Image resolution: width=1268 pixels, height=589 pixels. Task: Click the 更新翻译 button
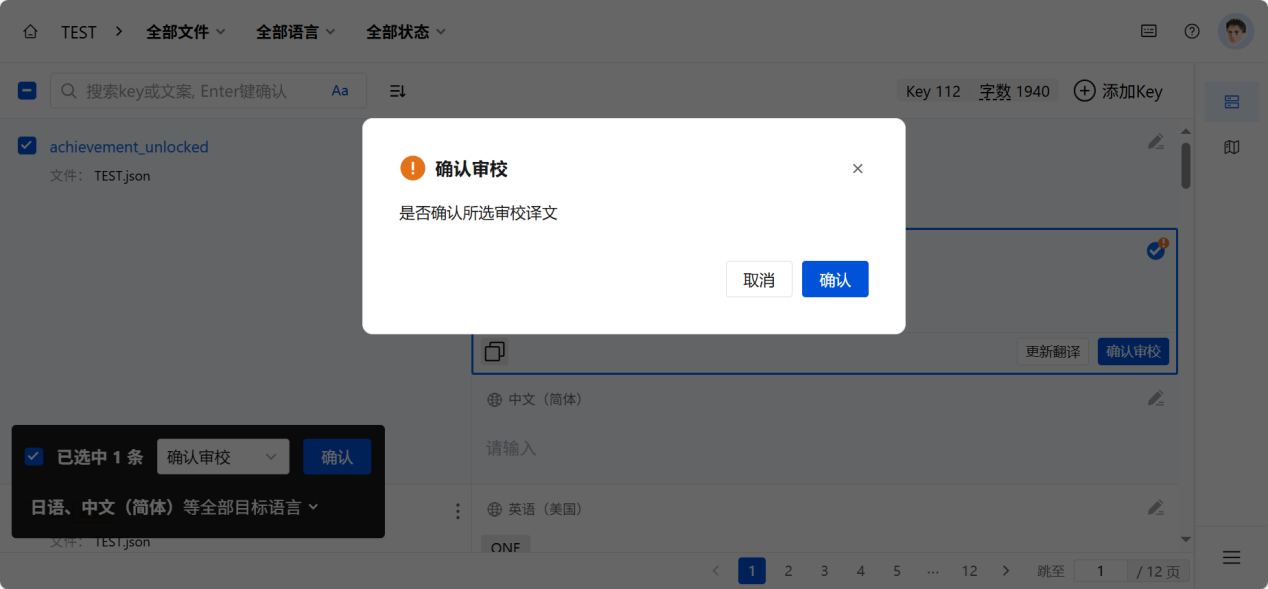tap(1053, 352)
